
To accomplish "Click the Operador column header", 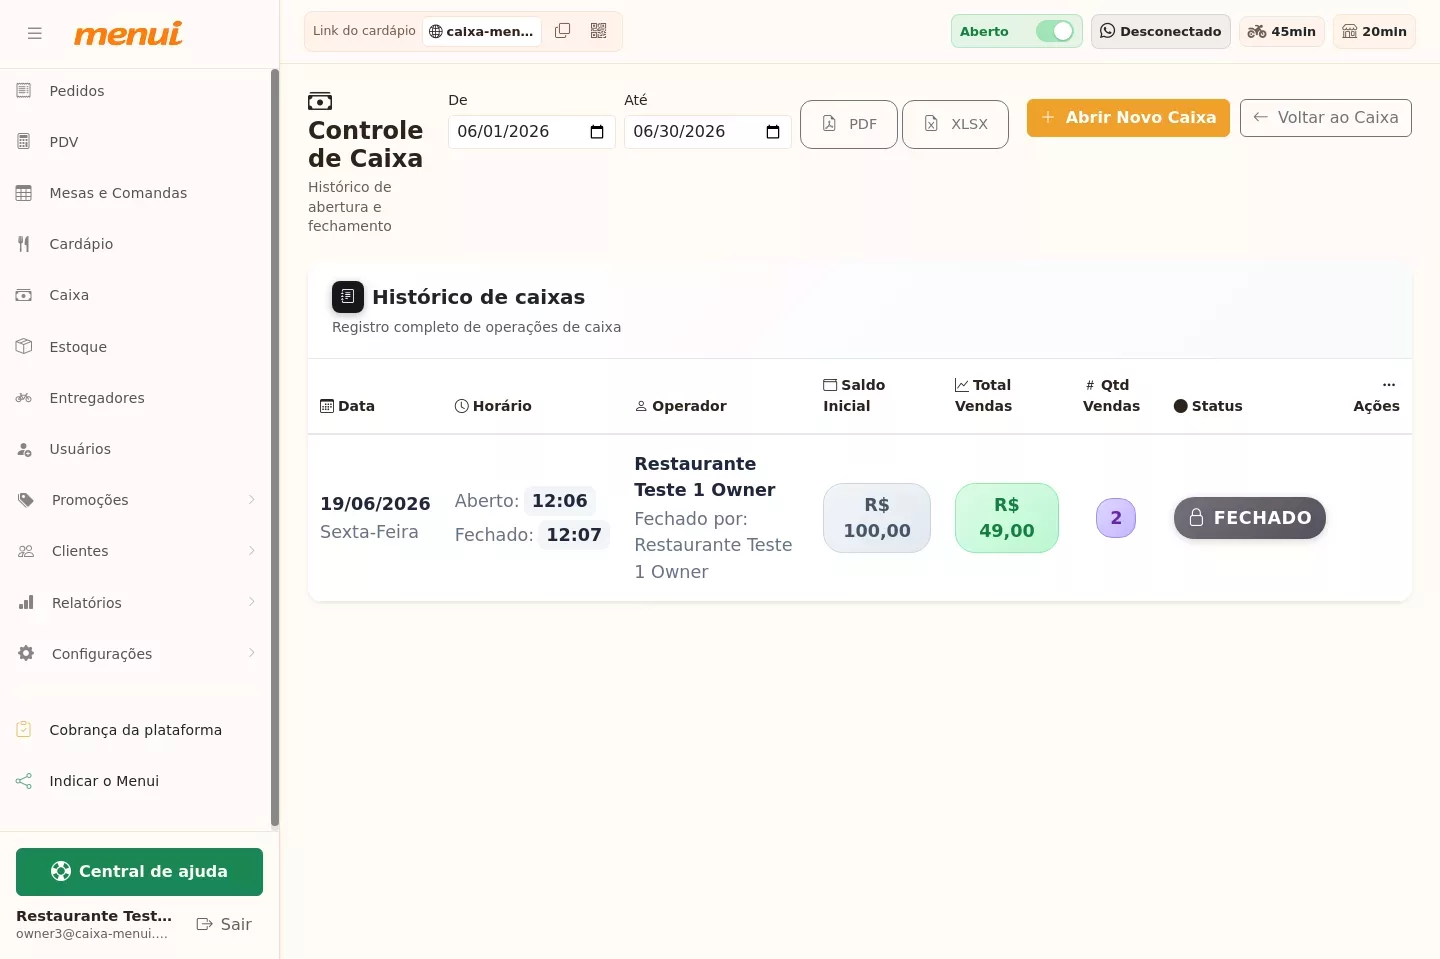I will (x=681, y=406).
